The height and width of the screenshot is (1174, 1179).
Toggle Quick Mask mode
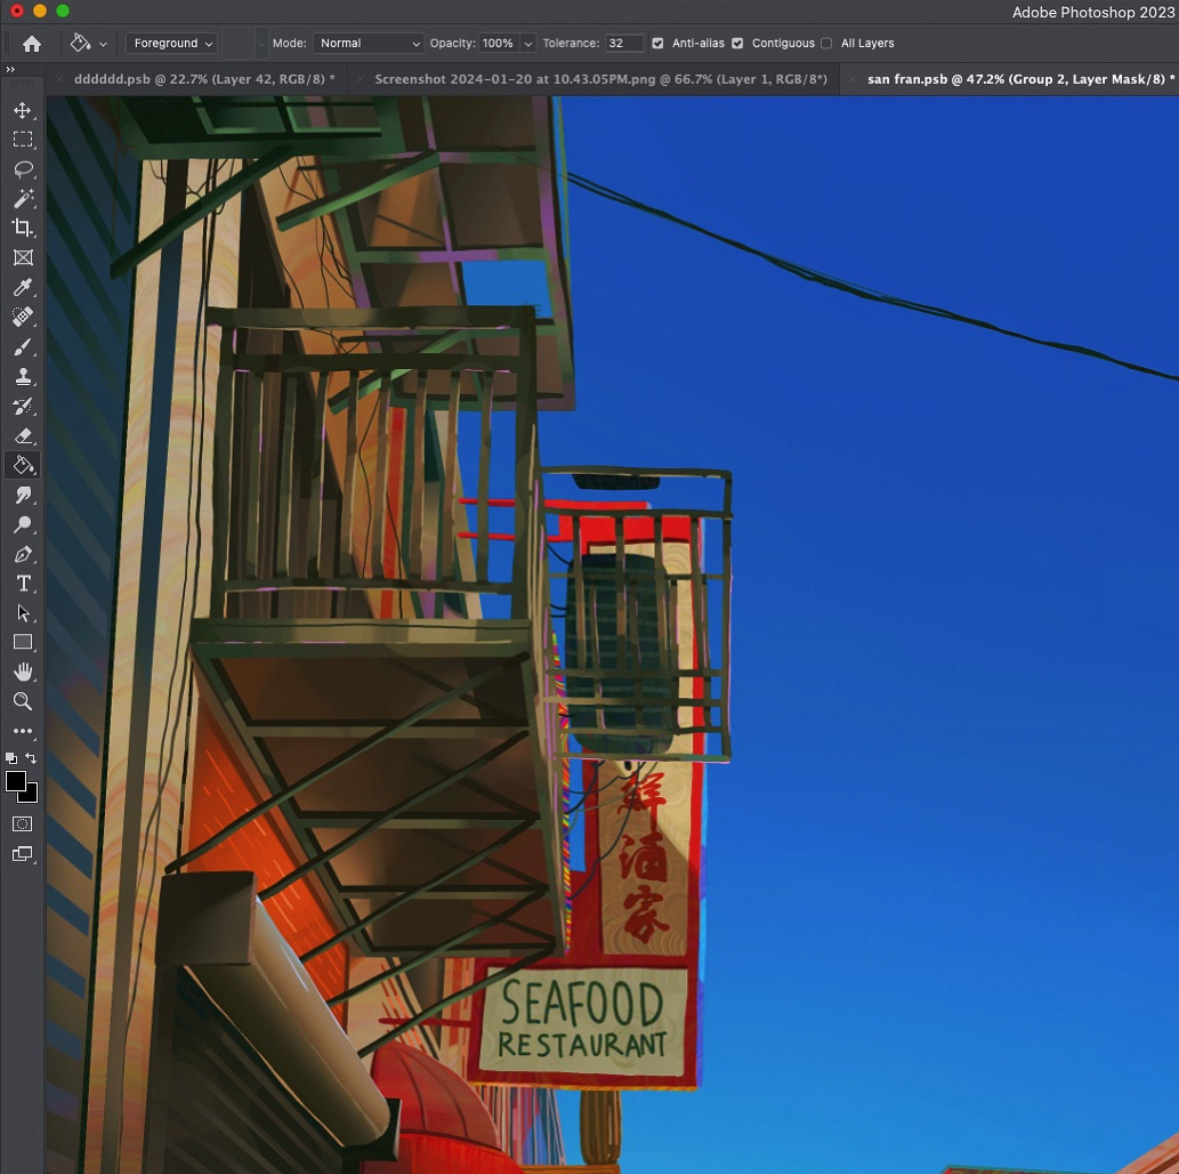[23, 824]
